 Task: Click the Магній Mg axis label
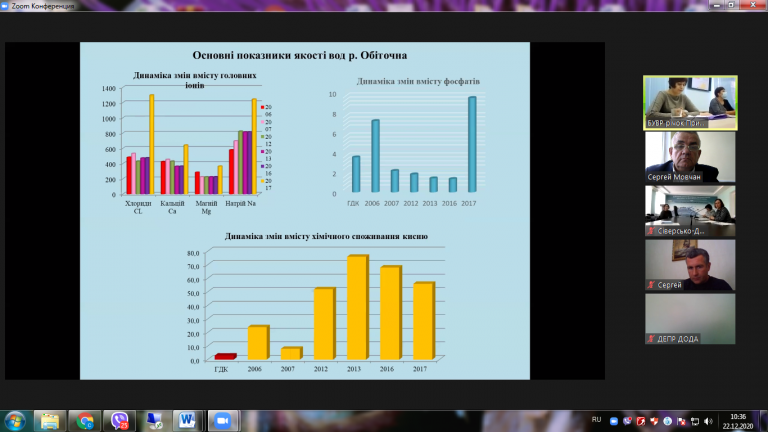[x=206, y=207]
